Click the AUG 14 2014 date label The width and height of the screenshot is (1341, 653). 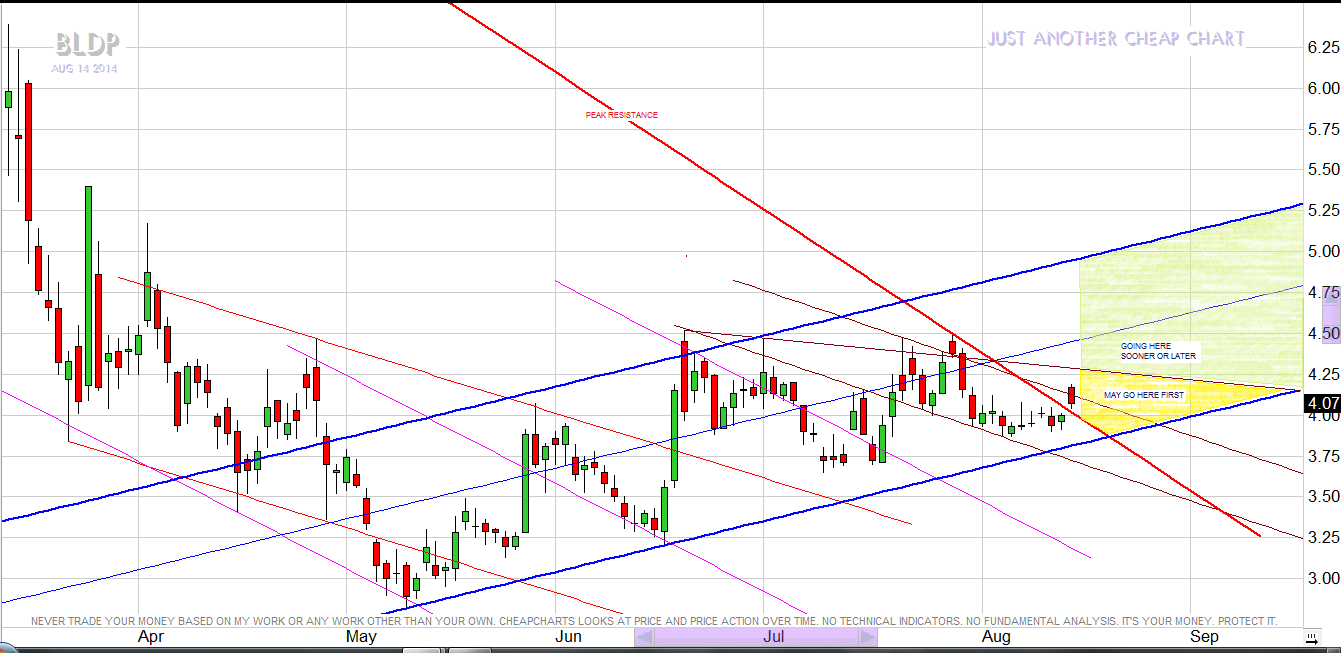[84, 69]
